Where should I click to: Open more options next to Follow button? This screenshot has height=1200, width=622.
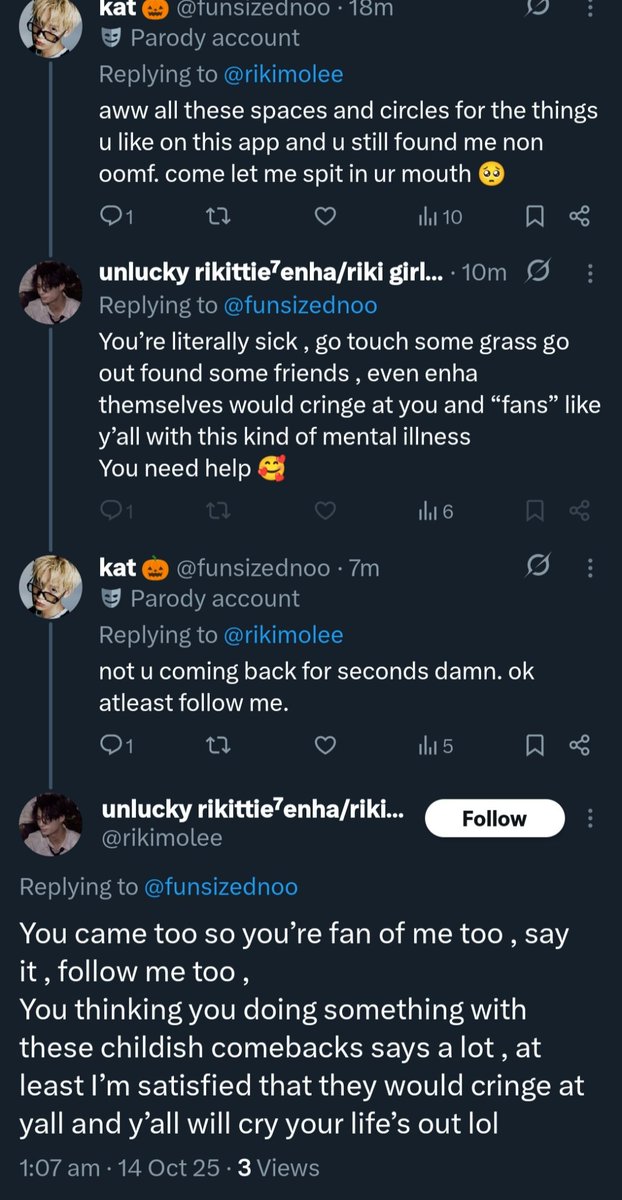590,819
